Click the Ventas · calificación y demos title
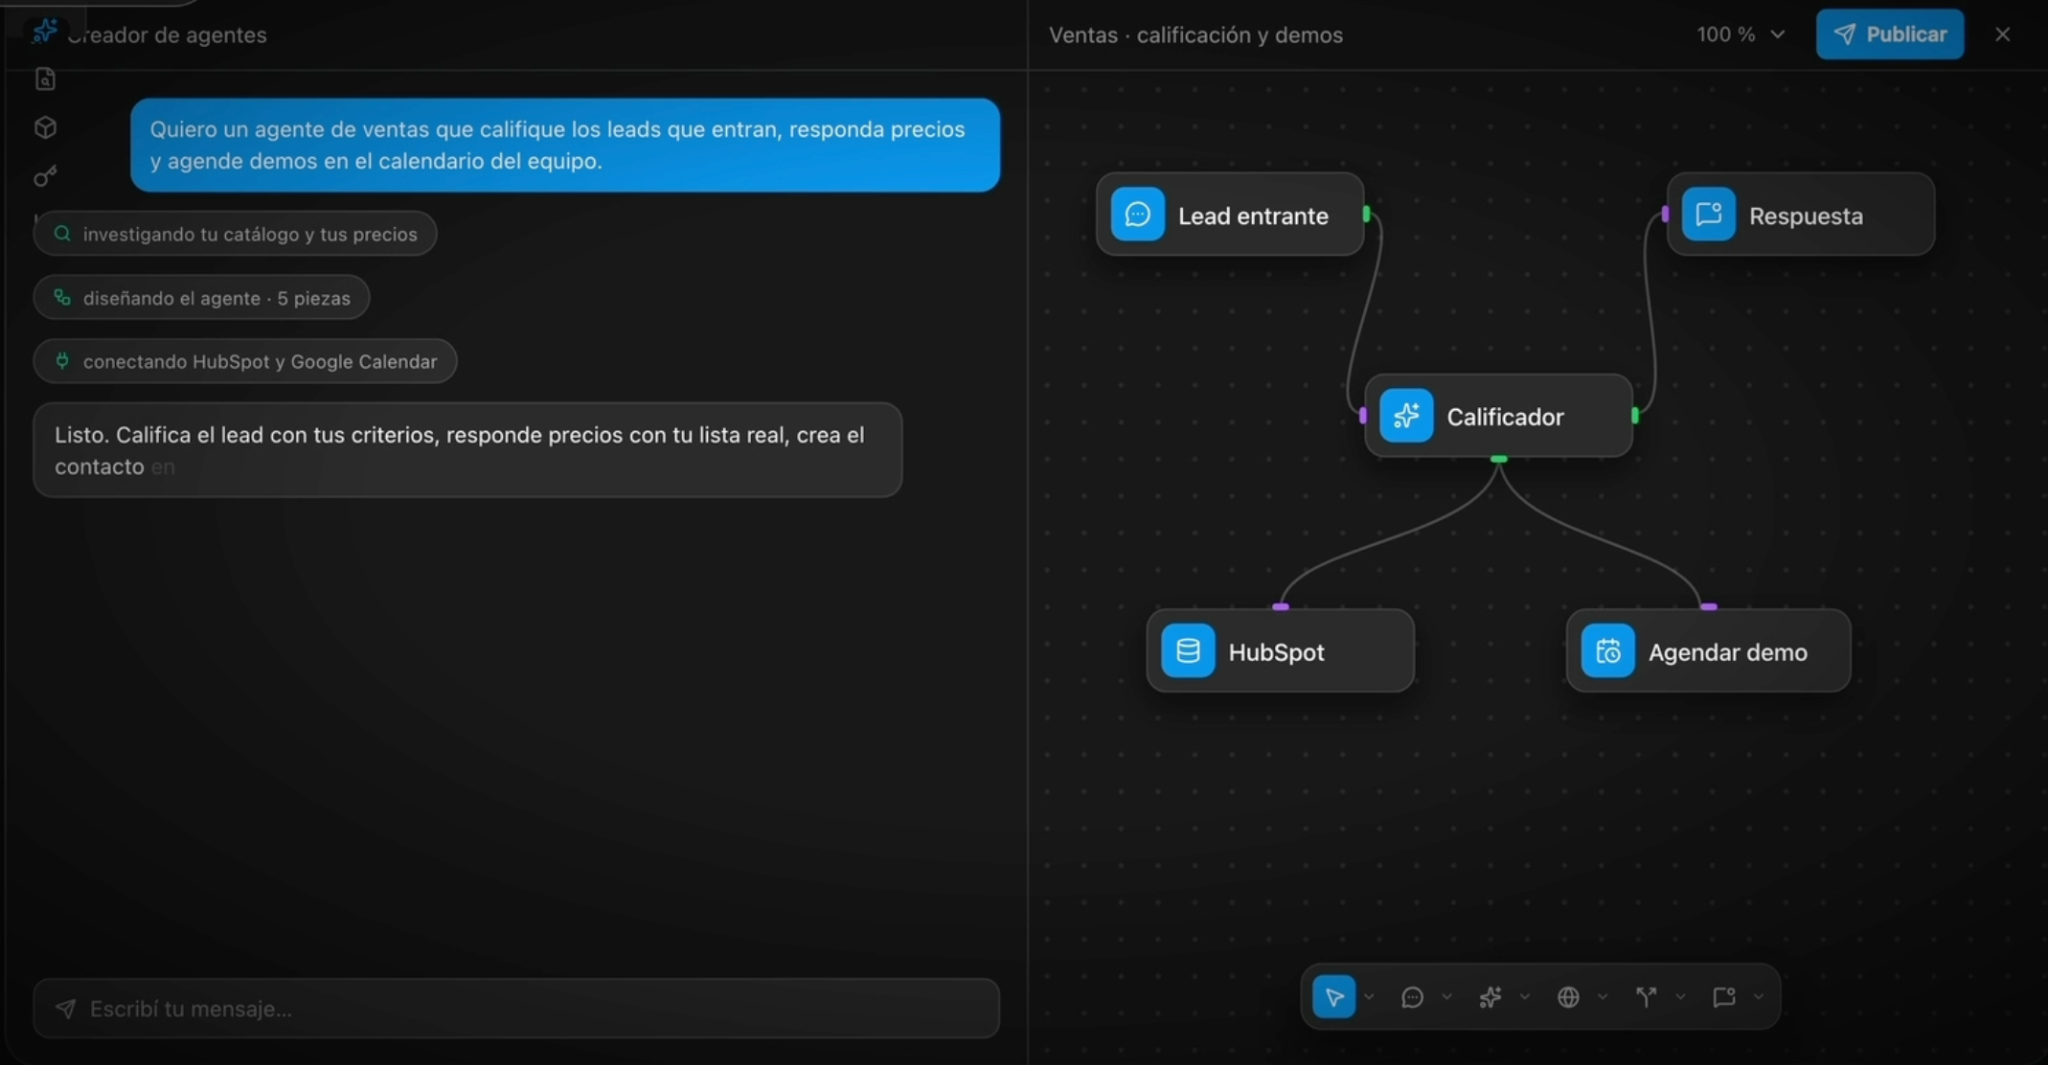The width and height of the screenshot is (2048, 1065). 1196,35
